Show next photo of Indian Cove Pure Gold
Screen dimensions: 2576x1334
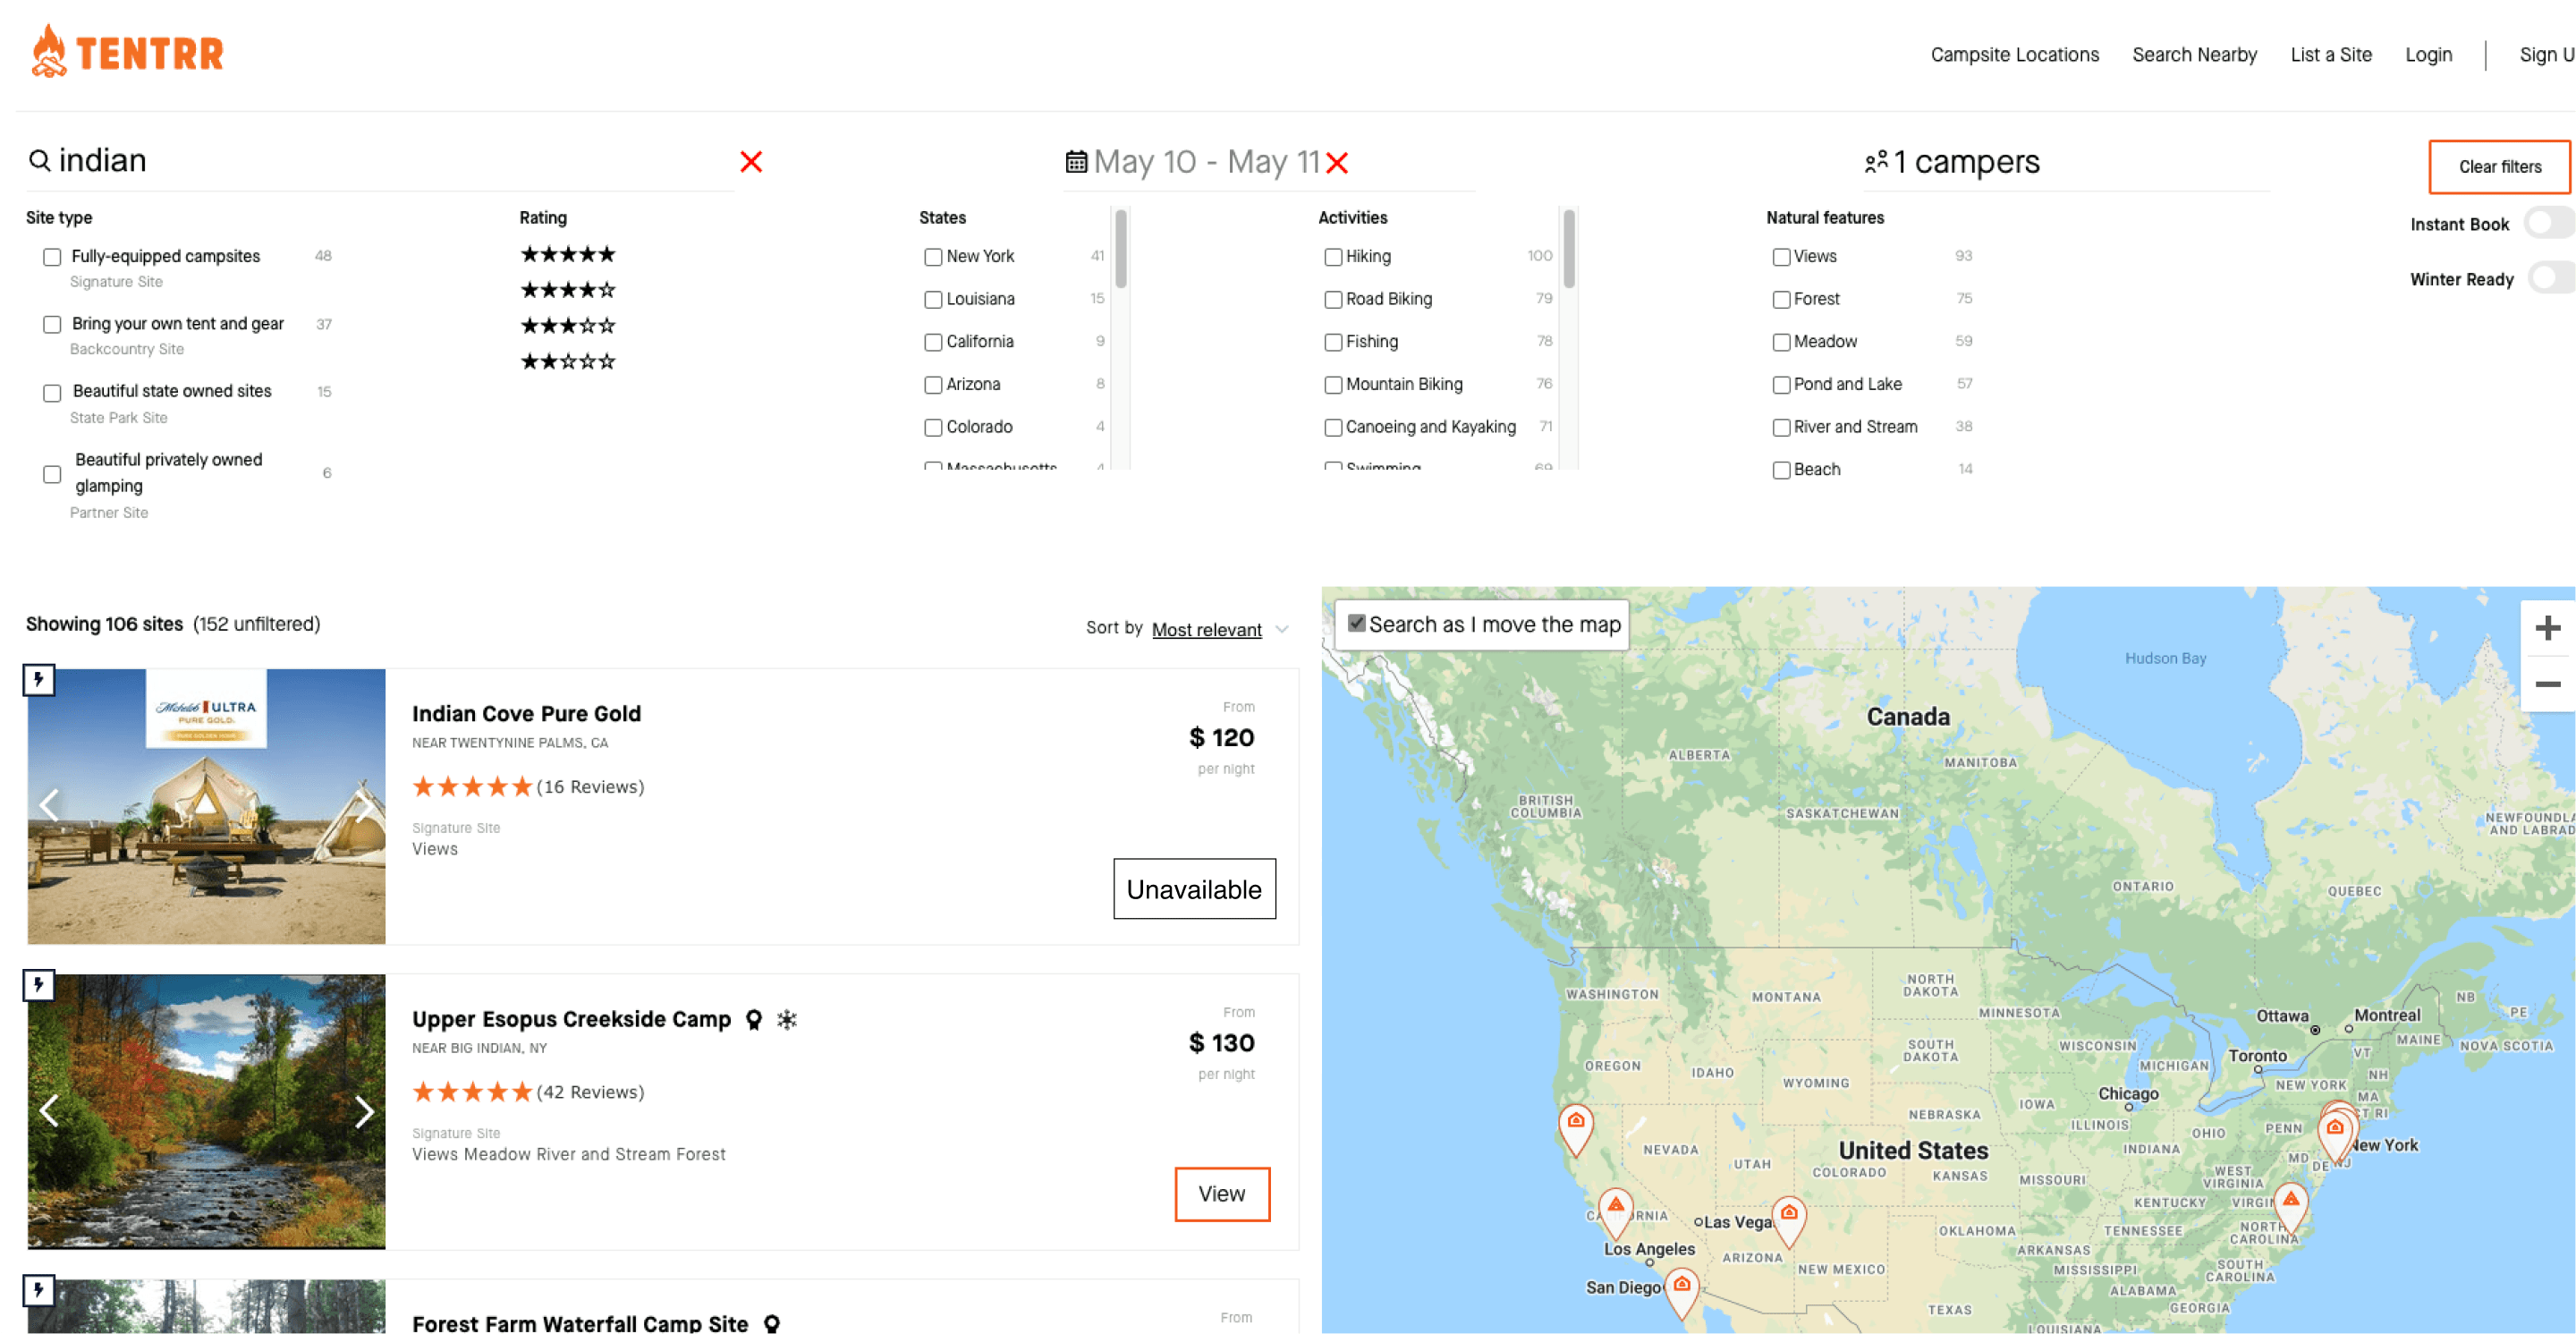364,806
